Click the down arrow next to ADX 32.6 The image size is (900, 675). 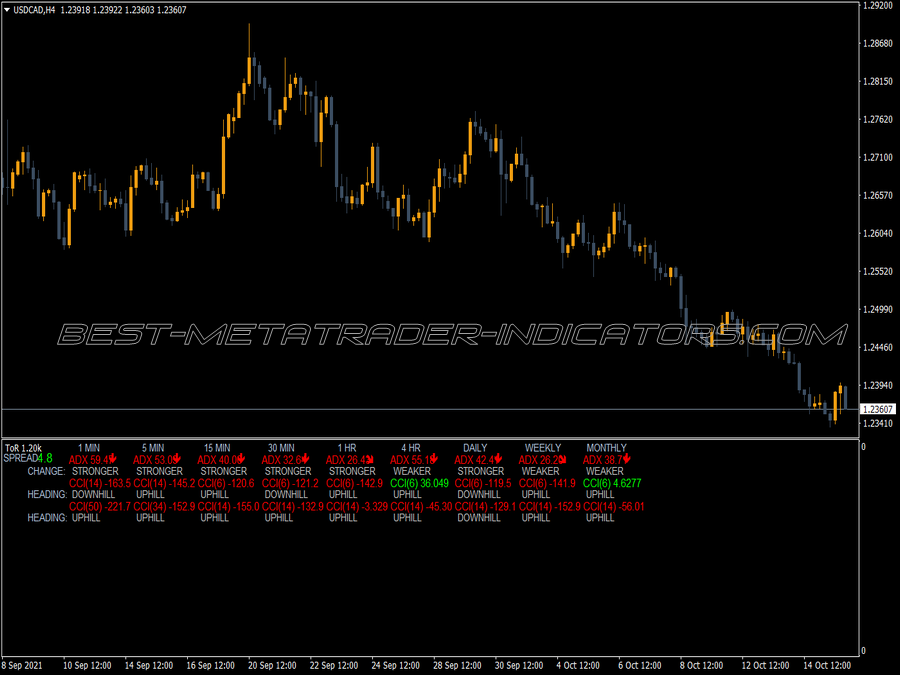click(306, 458)
